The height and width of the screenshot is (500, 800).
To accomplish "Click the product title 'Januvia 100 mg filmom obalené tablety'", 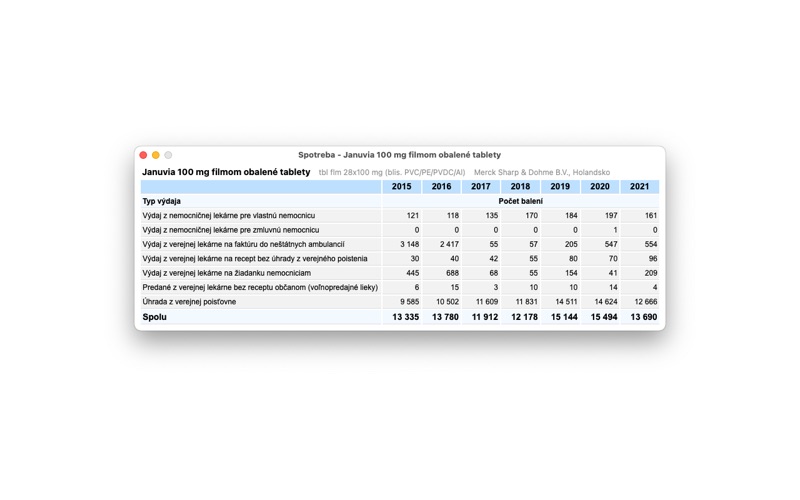I will [x=226, y=172].
